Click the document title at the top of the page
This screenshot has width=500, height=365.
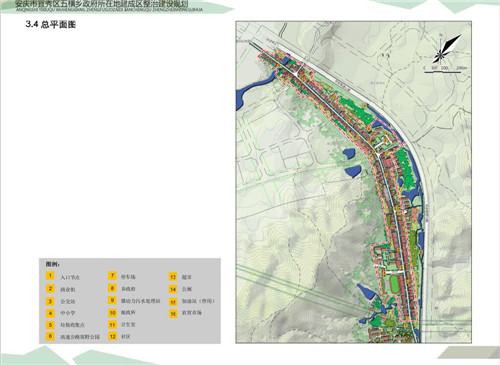102,4
